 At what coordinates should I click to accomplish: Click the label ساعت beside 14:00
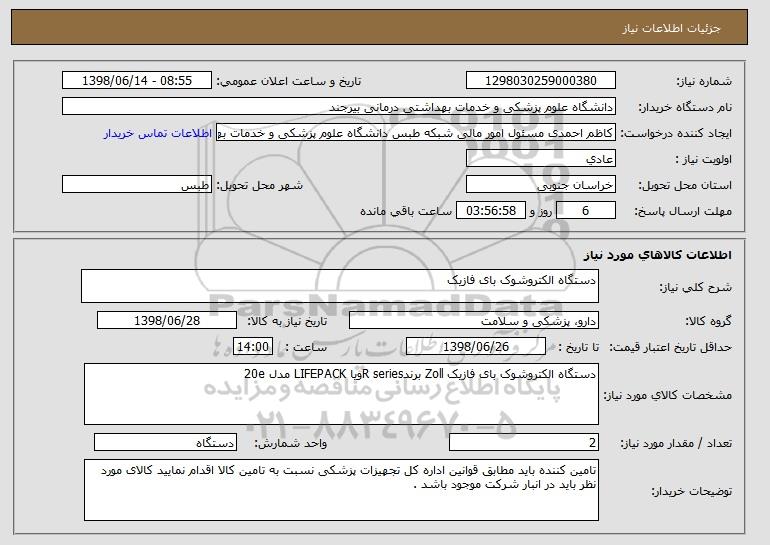pyautogui.click(x=306, y=347)
